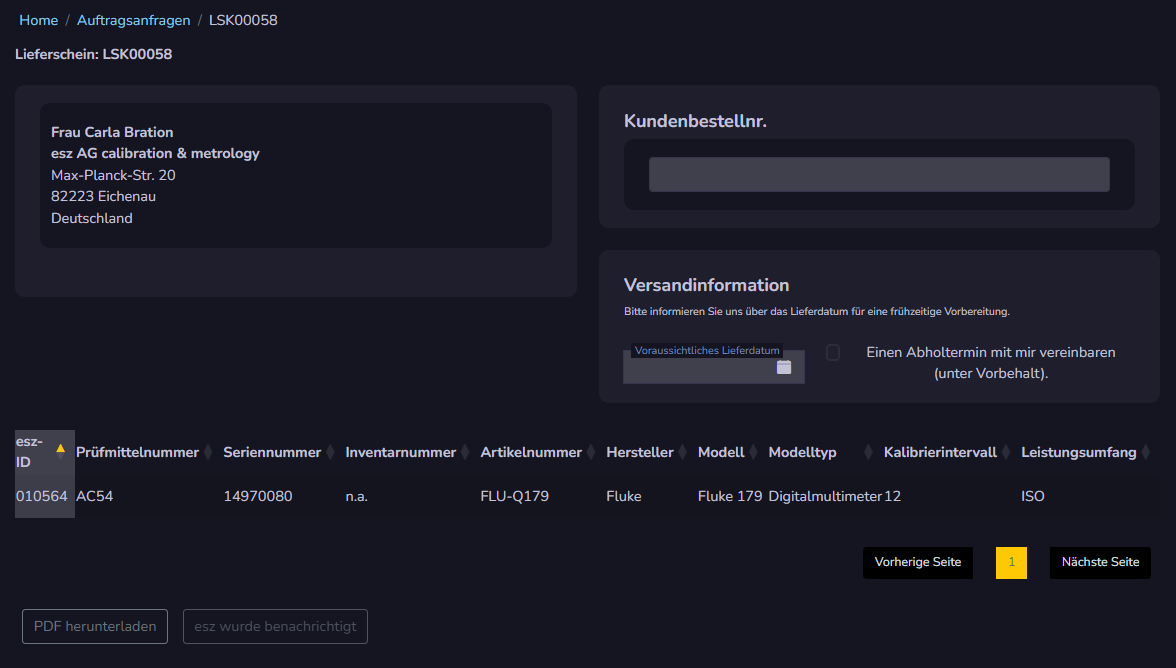
Task: Click sort icon beside Artikelnummer header
Action: pos(591,452)
